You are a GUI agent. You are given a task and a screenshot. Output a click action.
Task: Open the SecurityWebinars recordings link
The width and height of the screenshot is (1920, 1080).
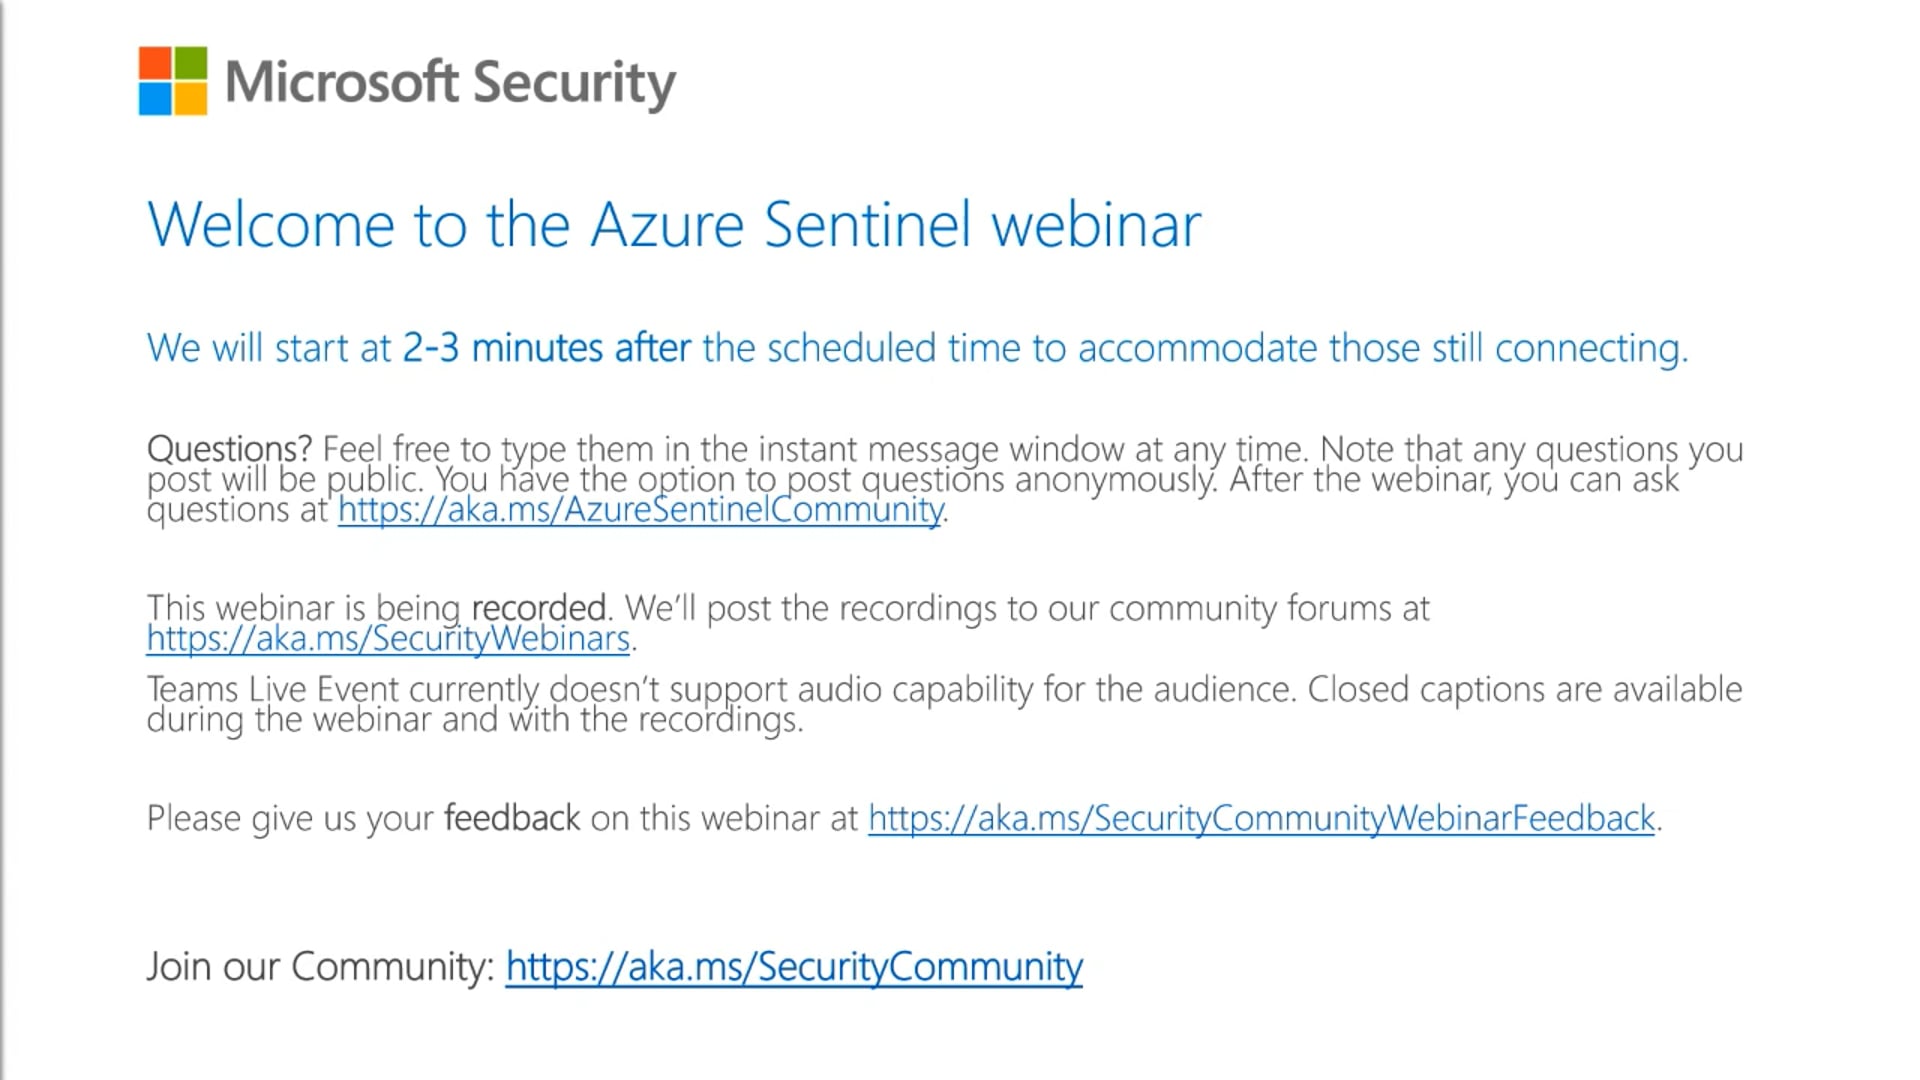pos(388,638)
